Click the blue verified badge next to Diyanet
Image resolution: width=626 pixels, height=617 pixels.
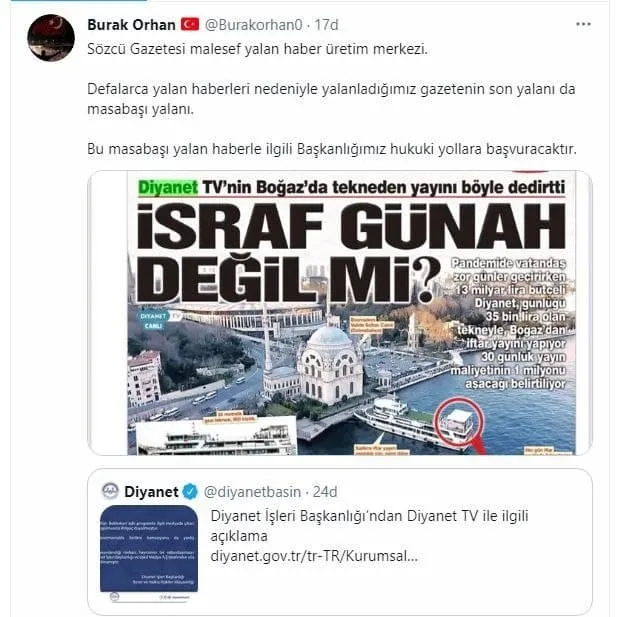point(190,492)
